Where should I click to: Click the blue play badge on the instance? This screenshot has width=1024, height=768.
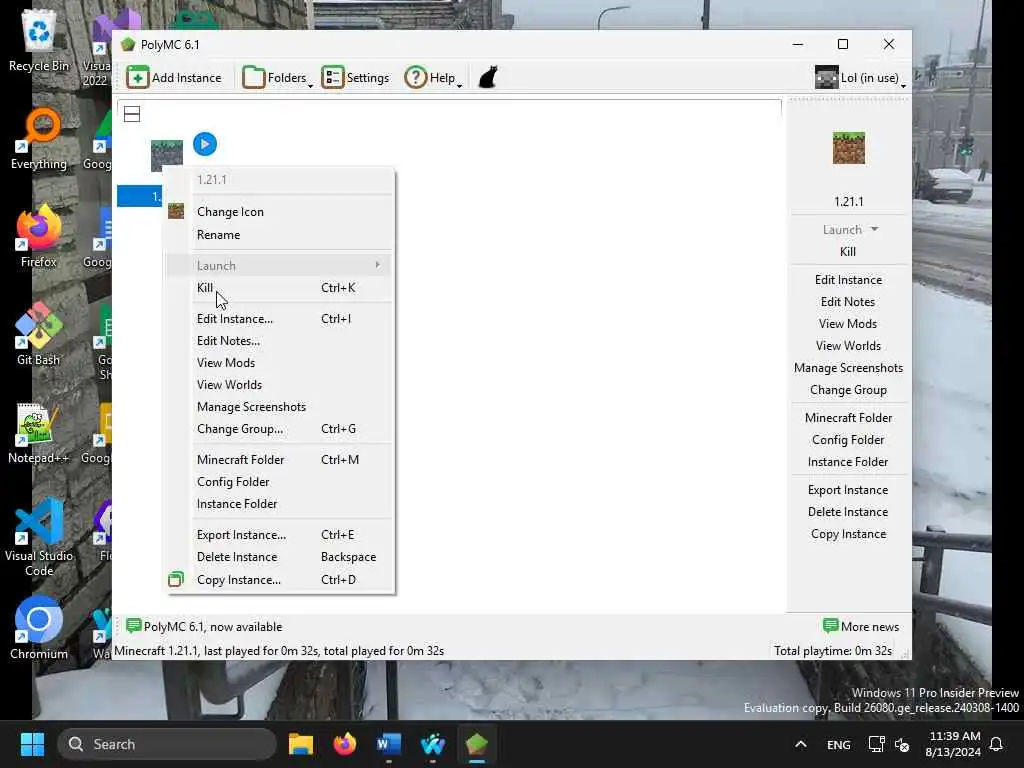coord(205,144)
